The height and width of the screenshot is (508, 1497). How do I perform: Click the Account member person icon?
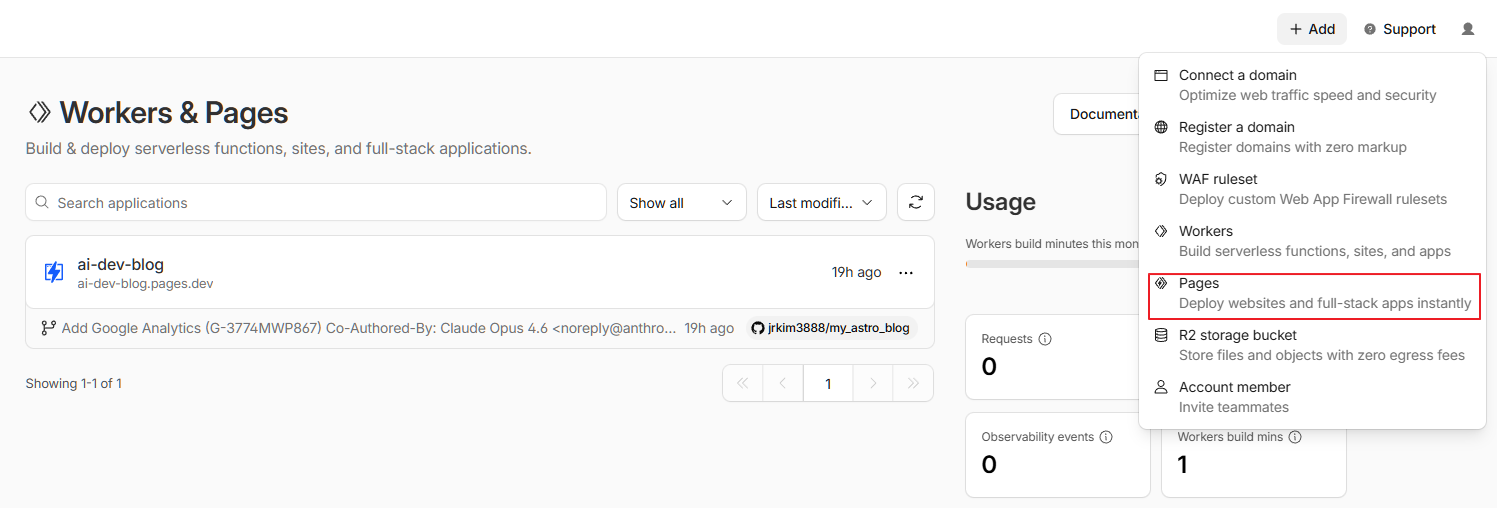click(x=1161, y=387)
